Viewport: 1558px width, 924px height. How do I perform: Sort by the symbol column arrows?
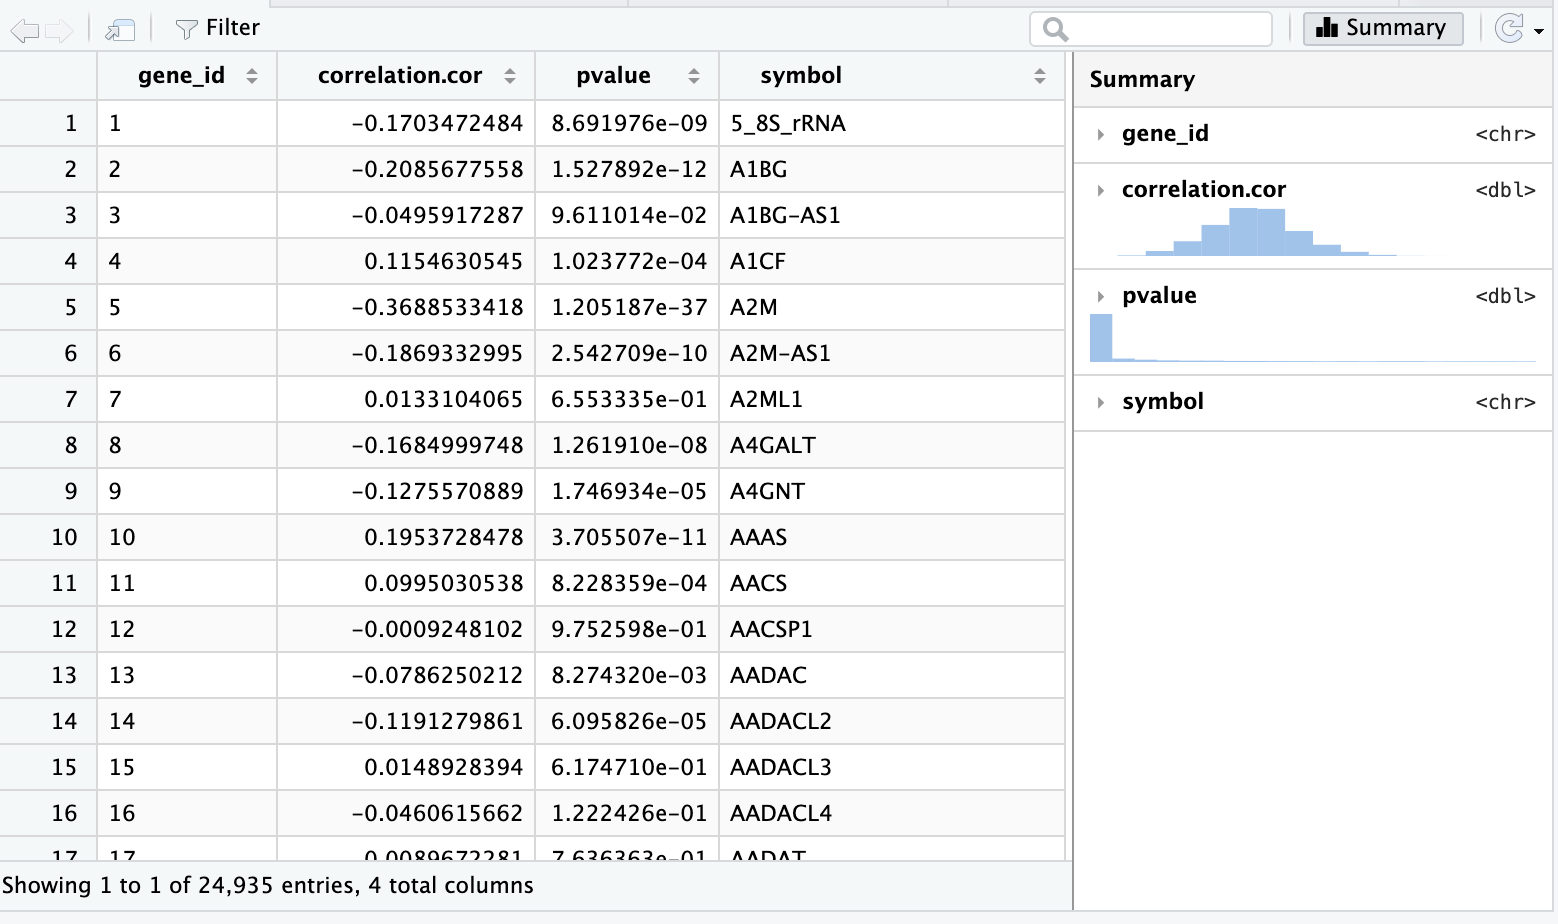(1040, 76)
